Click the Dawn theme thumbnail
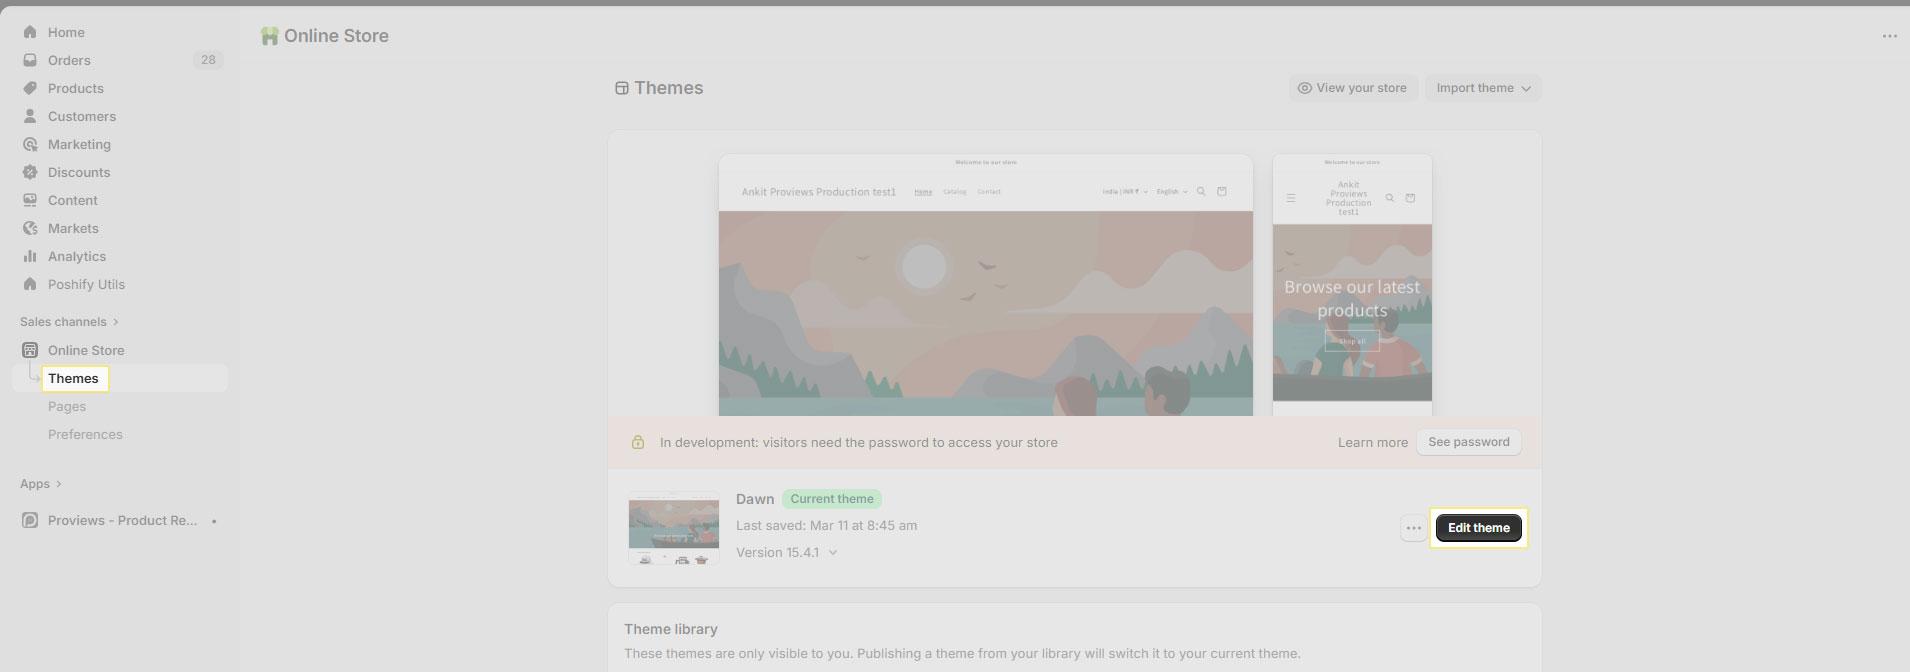This screenshot has width=1910, height=672. [673, 528]
